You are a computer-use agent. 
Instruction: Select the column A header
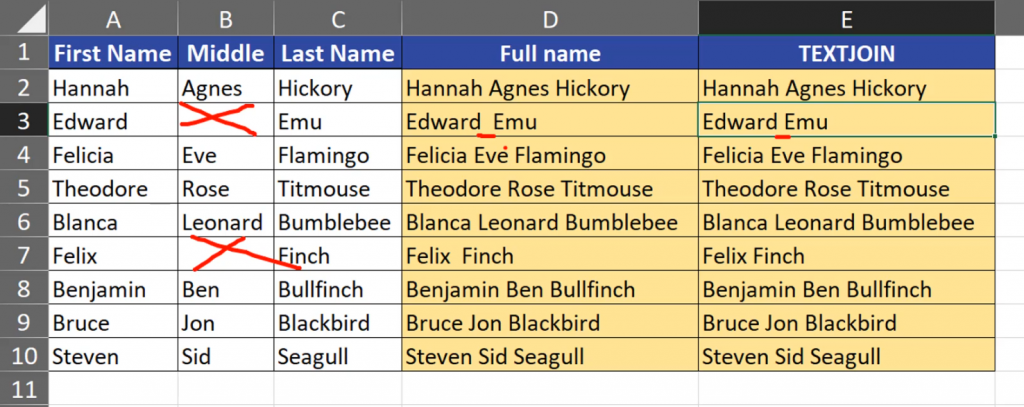pos(113,18)
